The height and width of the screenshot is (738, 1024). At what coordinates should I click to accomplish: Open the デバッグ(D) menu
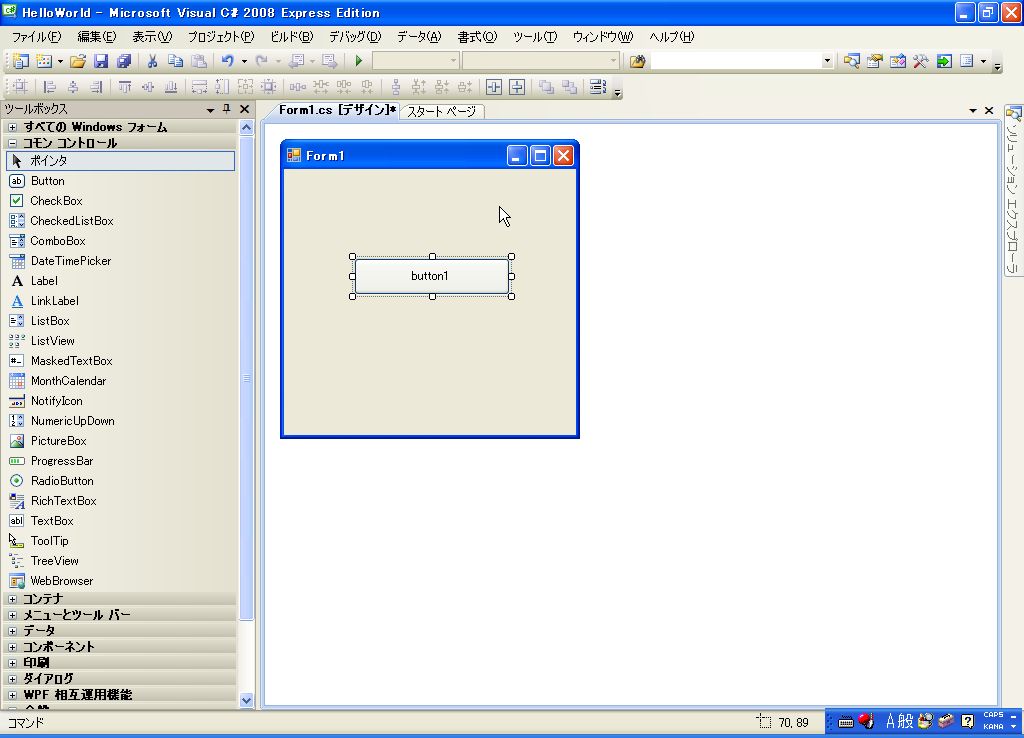point(355,37)
